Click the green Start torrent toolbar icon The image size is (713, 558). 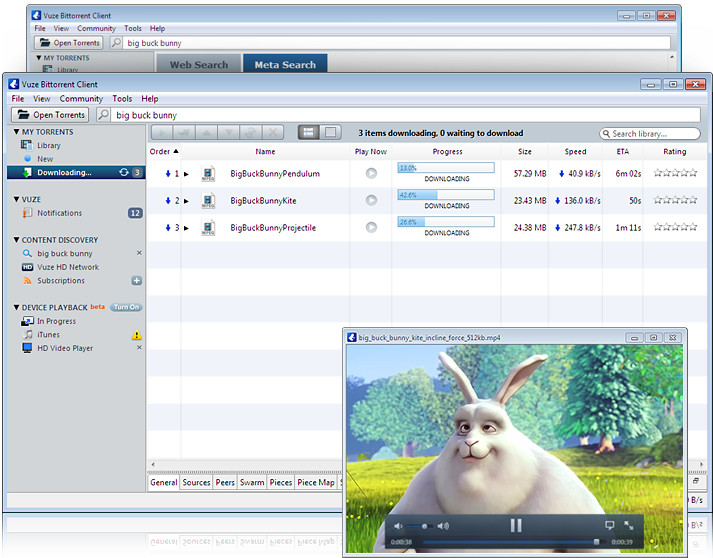pyautogui.click(x=162, y=133)
